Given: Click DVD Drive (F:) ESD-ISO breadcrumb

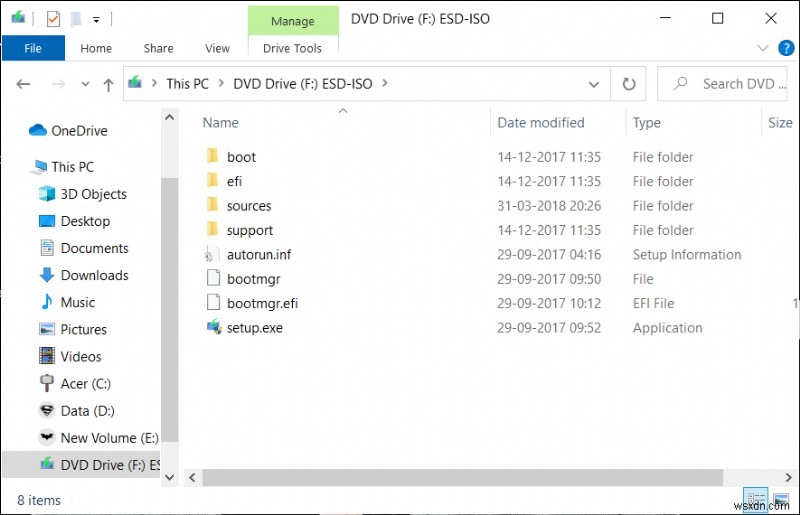Looking at the screenshot, I should click(303, 84).
